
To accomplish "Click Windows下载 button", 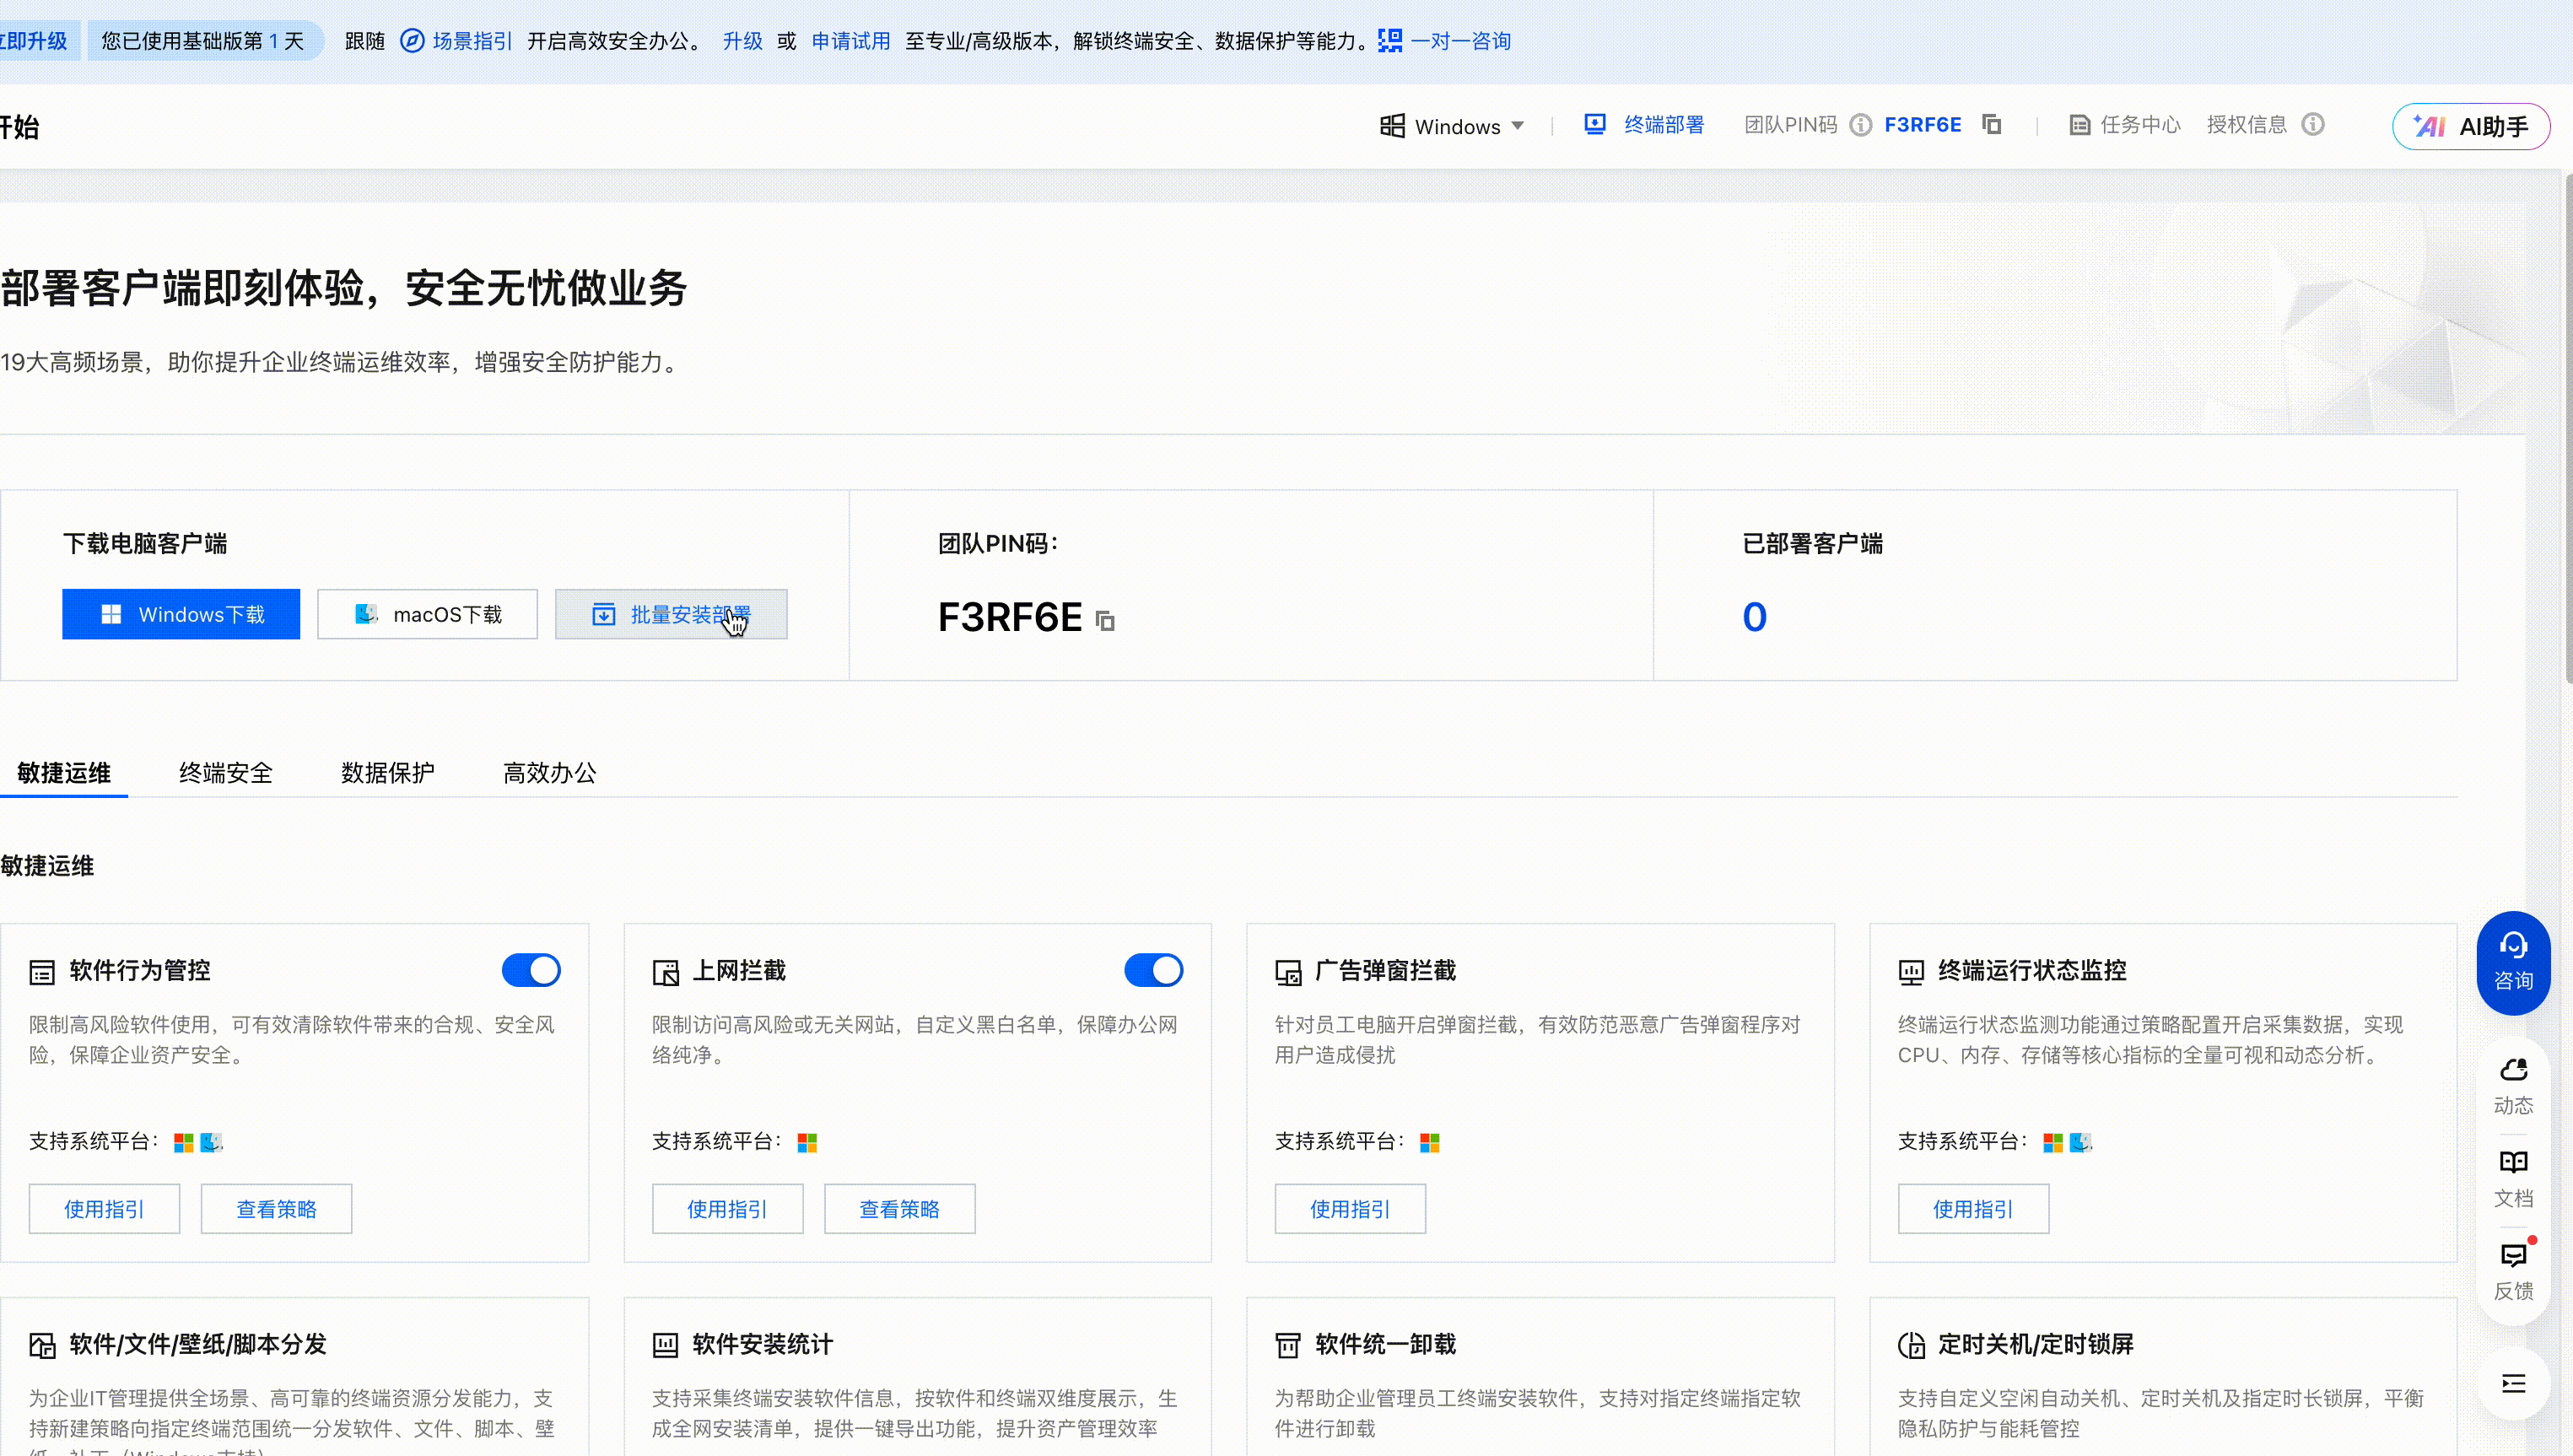I will click(181, 614).
